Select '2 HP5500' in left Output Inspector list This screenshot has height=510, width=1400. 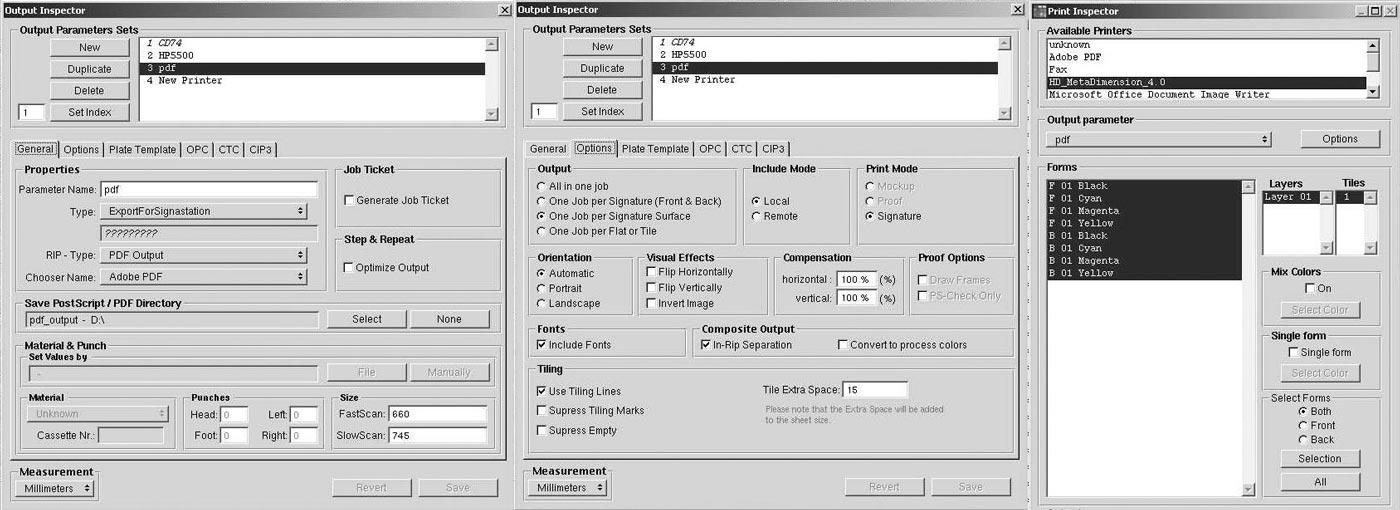312,56
